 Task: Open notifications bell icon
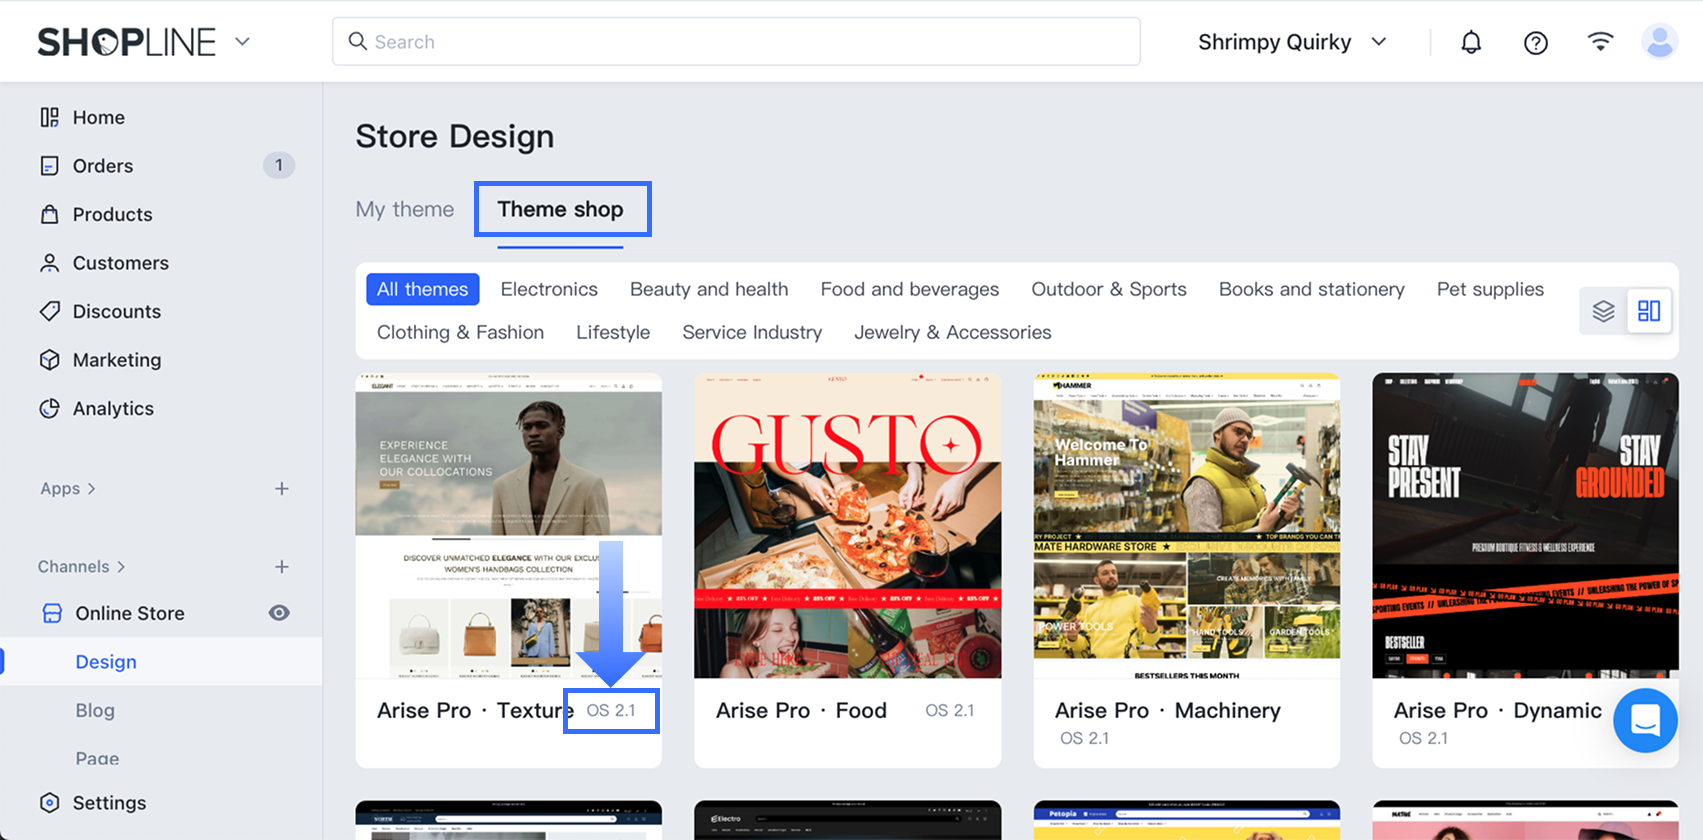[x=1471, y=42]
